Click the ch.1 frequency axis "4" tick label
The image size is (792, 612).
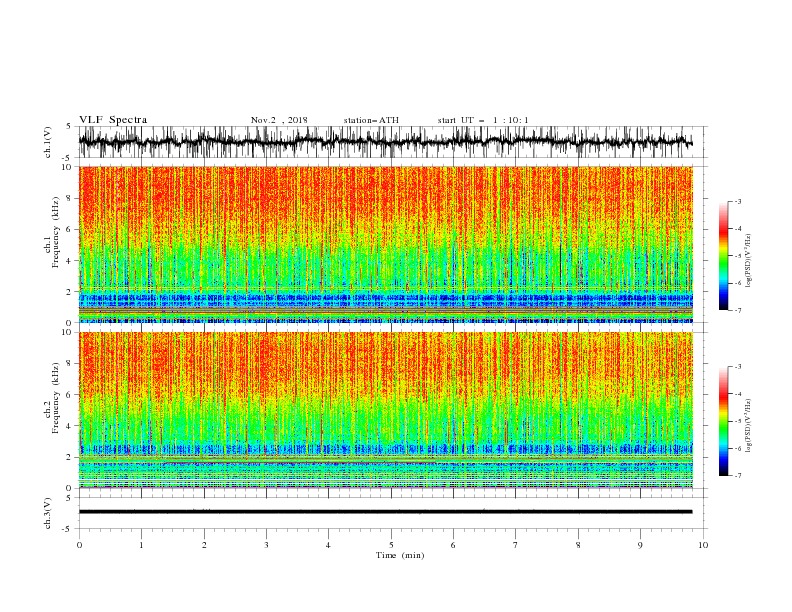pos(69,261)
